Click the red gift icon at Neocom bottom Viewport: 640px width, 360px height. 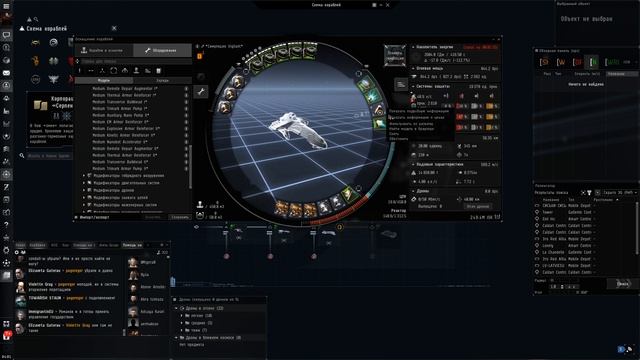[7, 336]
